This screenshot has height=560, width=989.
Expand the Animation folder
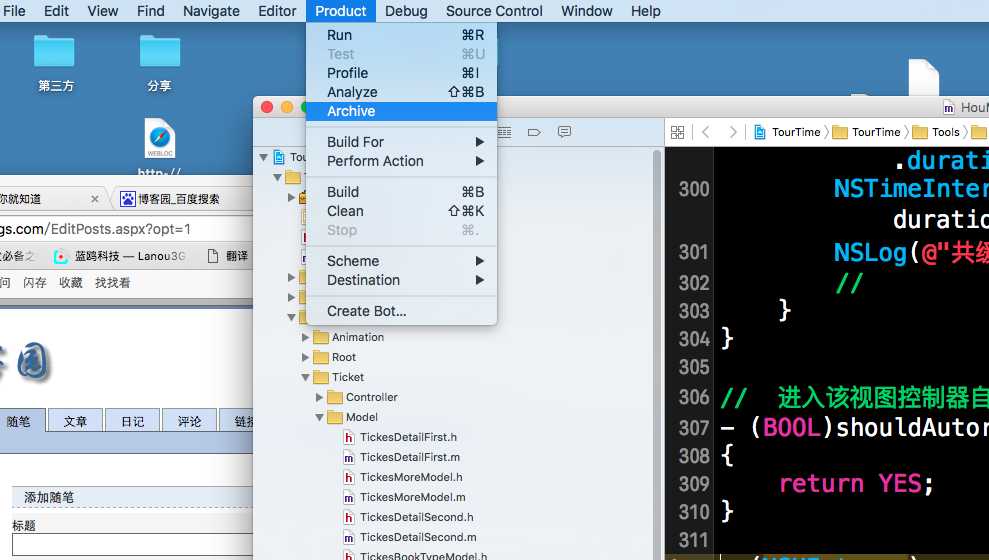coord(305,337)
